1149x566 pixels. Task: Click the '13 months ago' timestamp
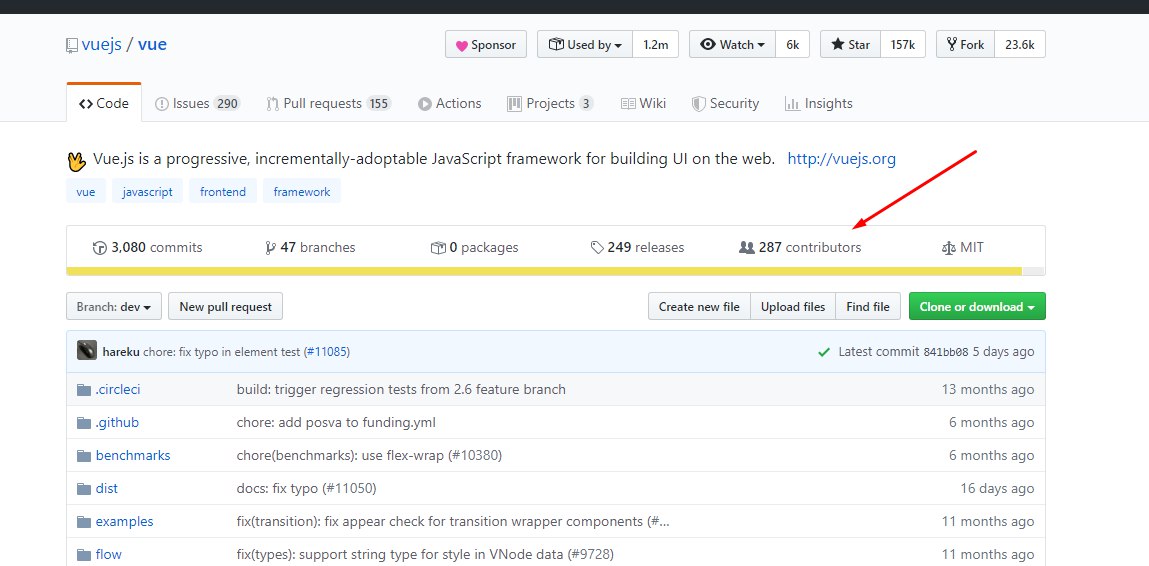coord(988,389)
